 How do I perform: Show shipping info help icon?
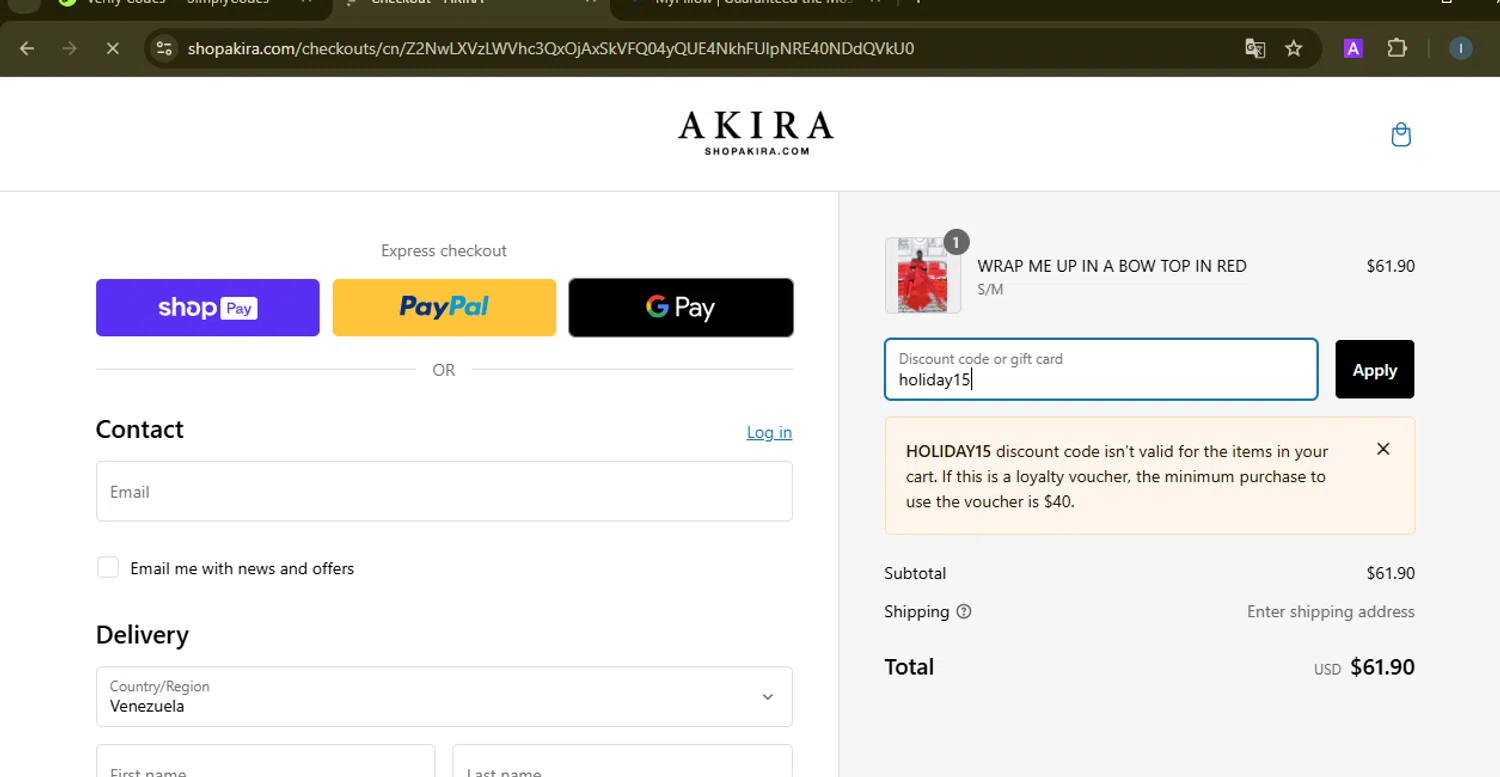[964, 612]
